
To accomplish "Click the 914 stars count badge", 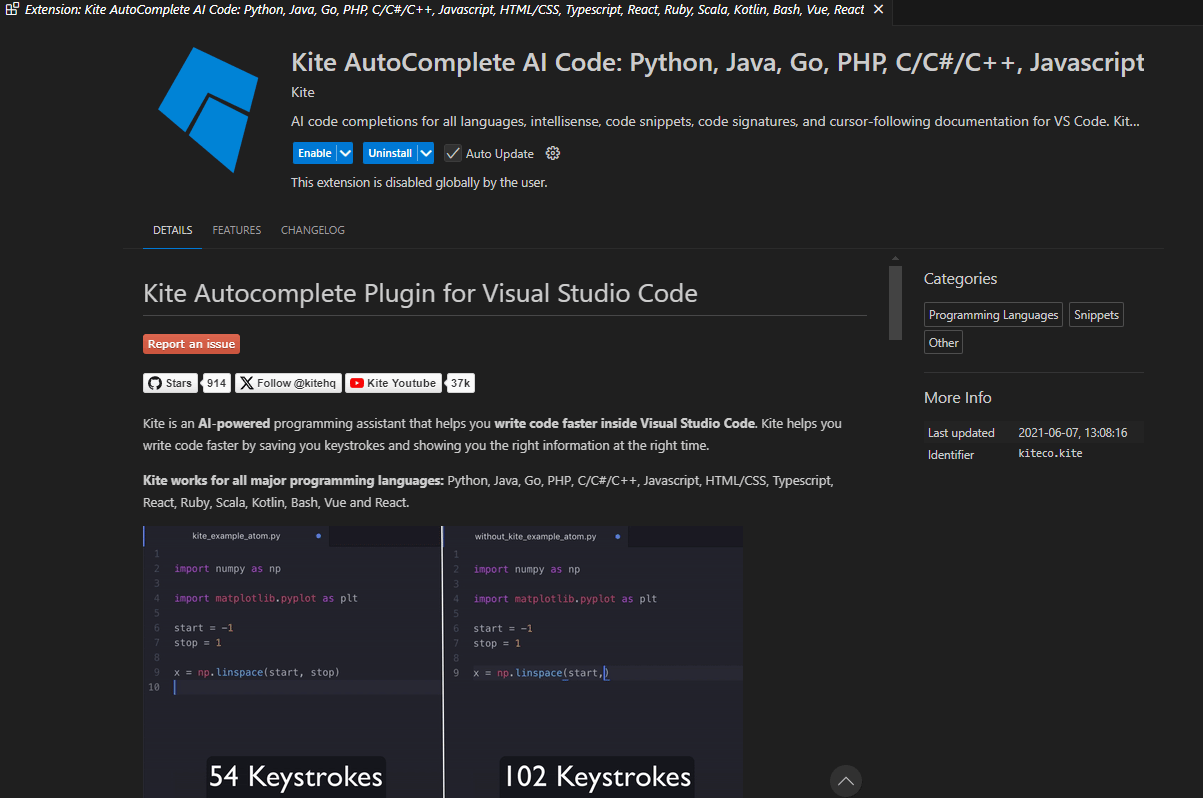I will pos(216,383).
